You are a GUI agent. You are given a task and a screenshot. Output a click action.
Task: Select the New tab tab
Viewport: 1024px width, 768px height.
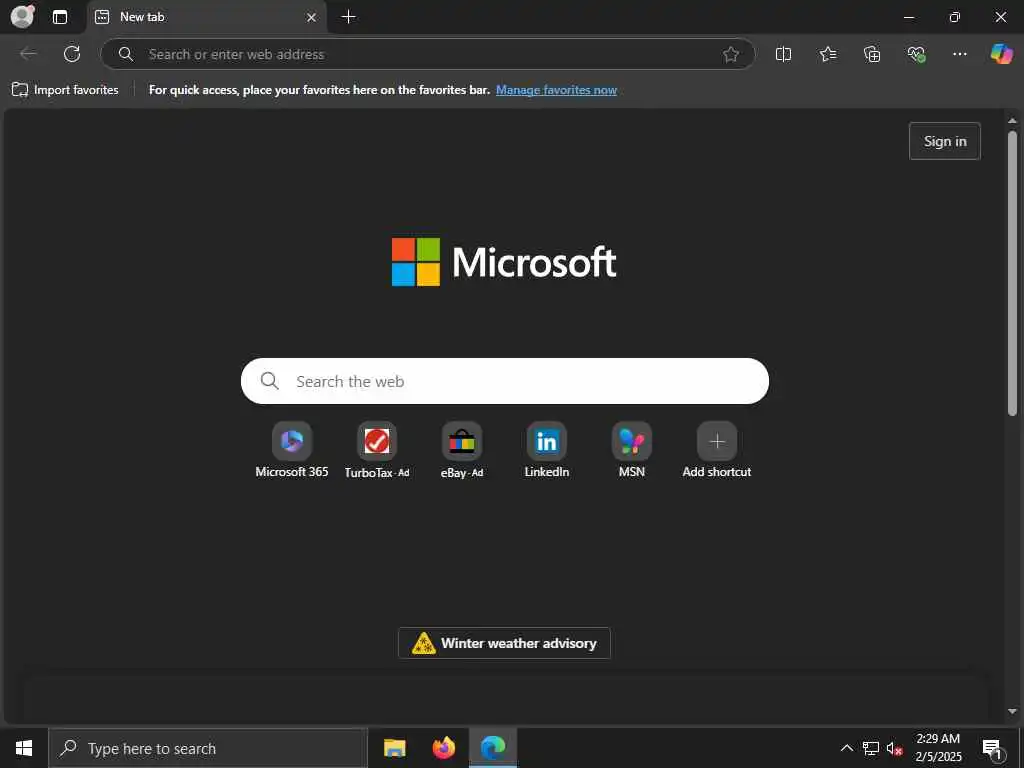click(206, 17)
